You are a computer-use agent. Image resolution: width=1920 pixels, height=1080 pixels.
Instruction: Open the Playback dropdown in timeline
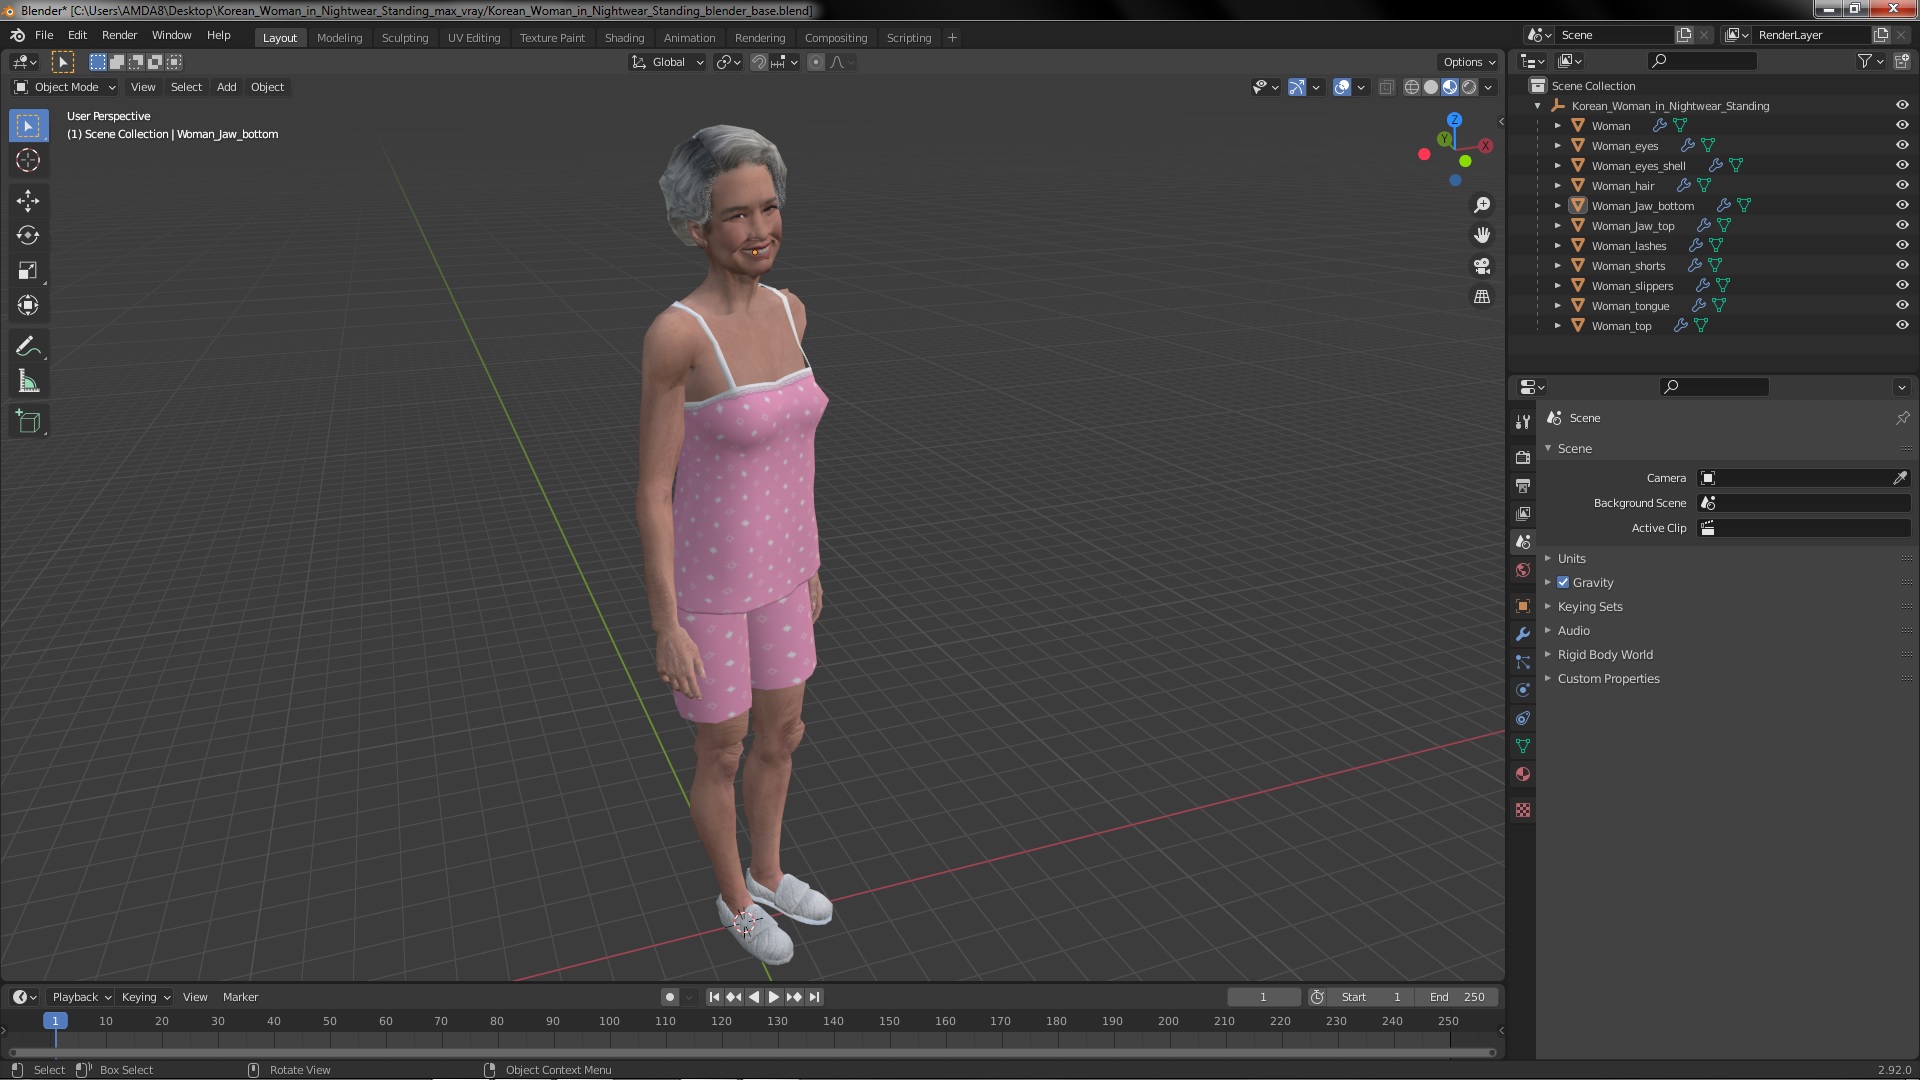[x=80, y=997]
